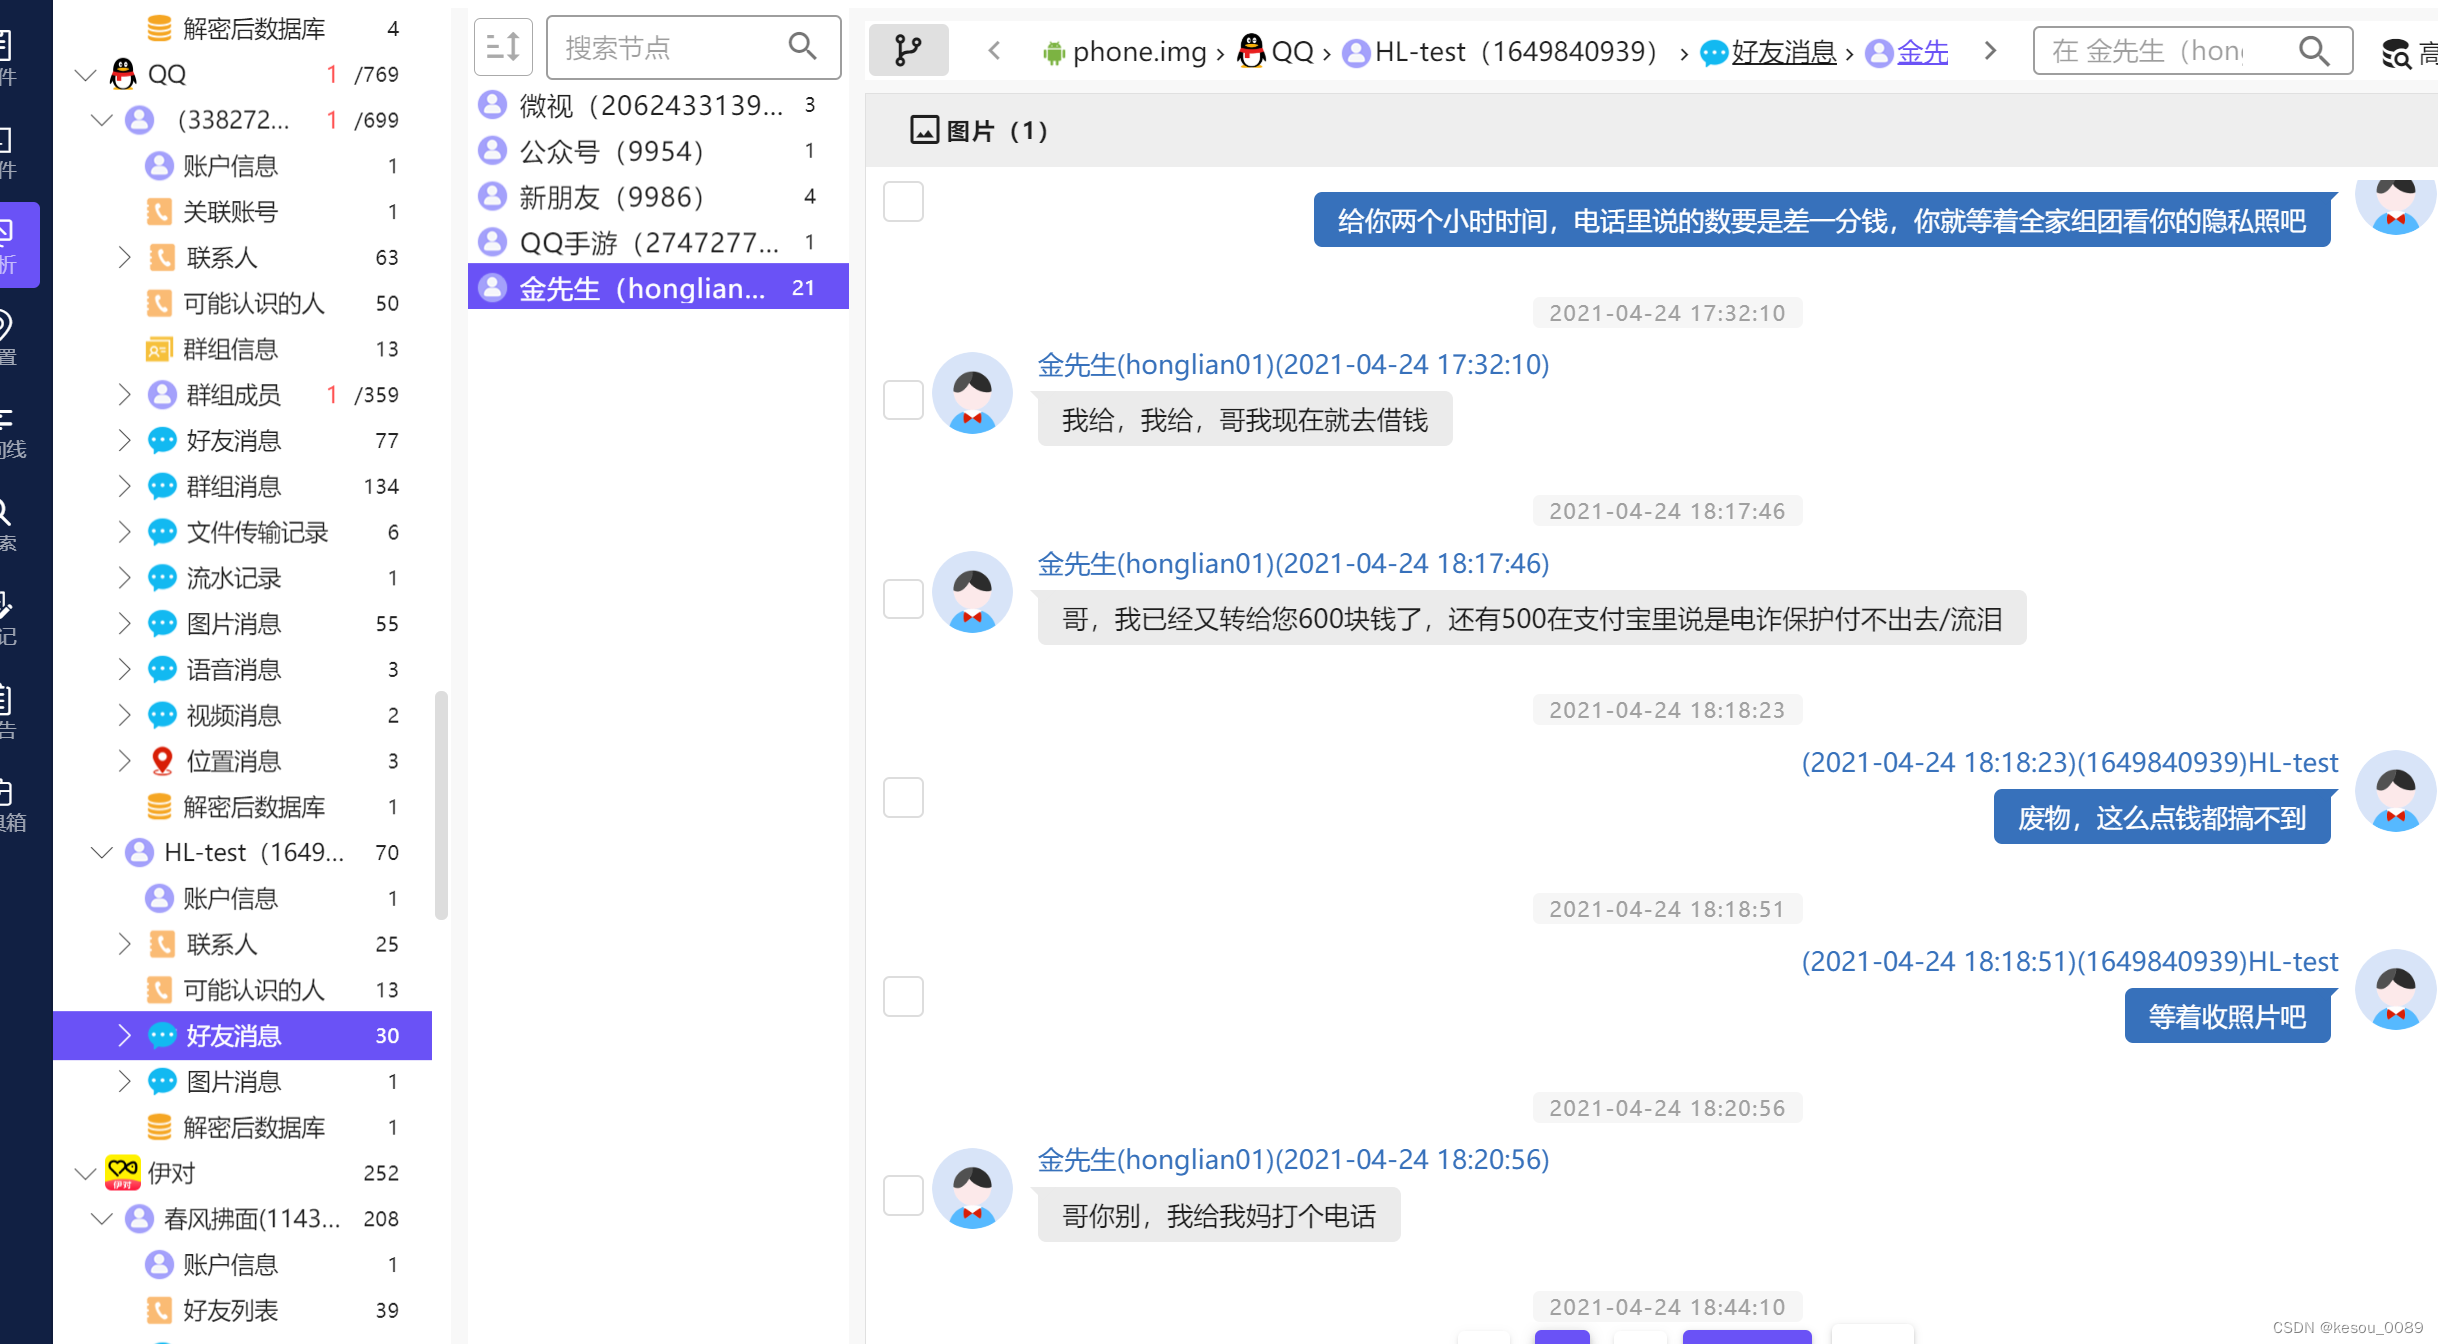The height and width of the screenshot is (1344, 2438).
Task: Select 新朋友（9986） in the contact list
Action: 612,197
